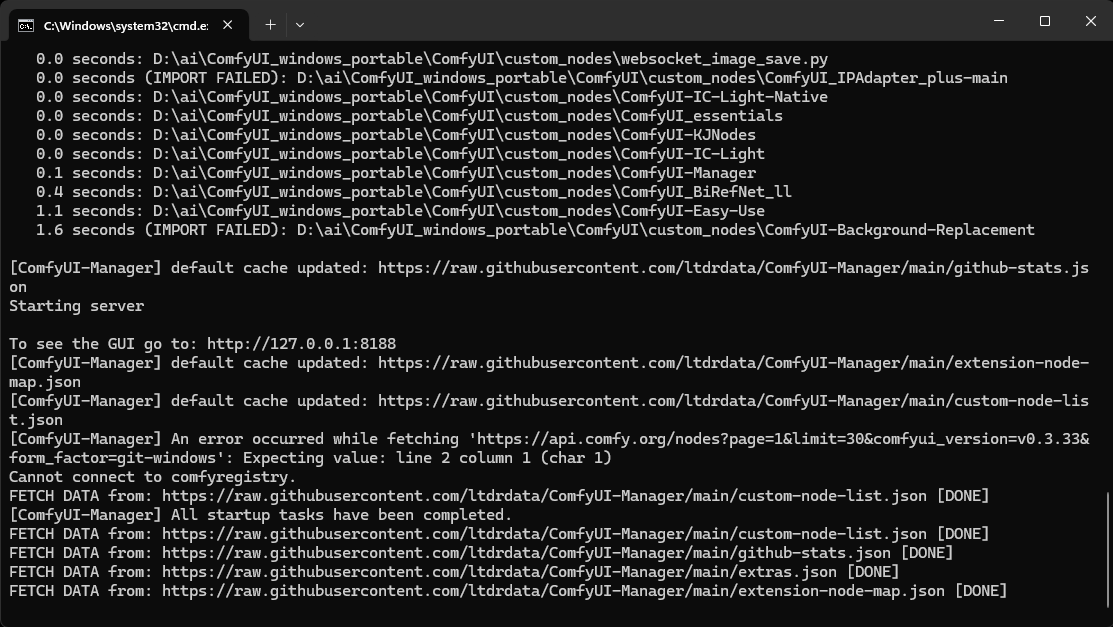
Task: Open github-stats.json URL in the cache updated line
Action: click(x=732, y=268)
